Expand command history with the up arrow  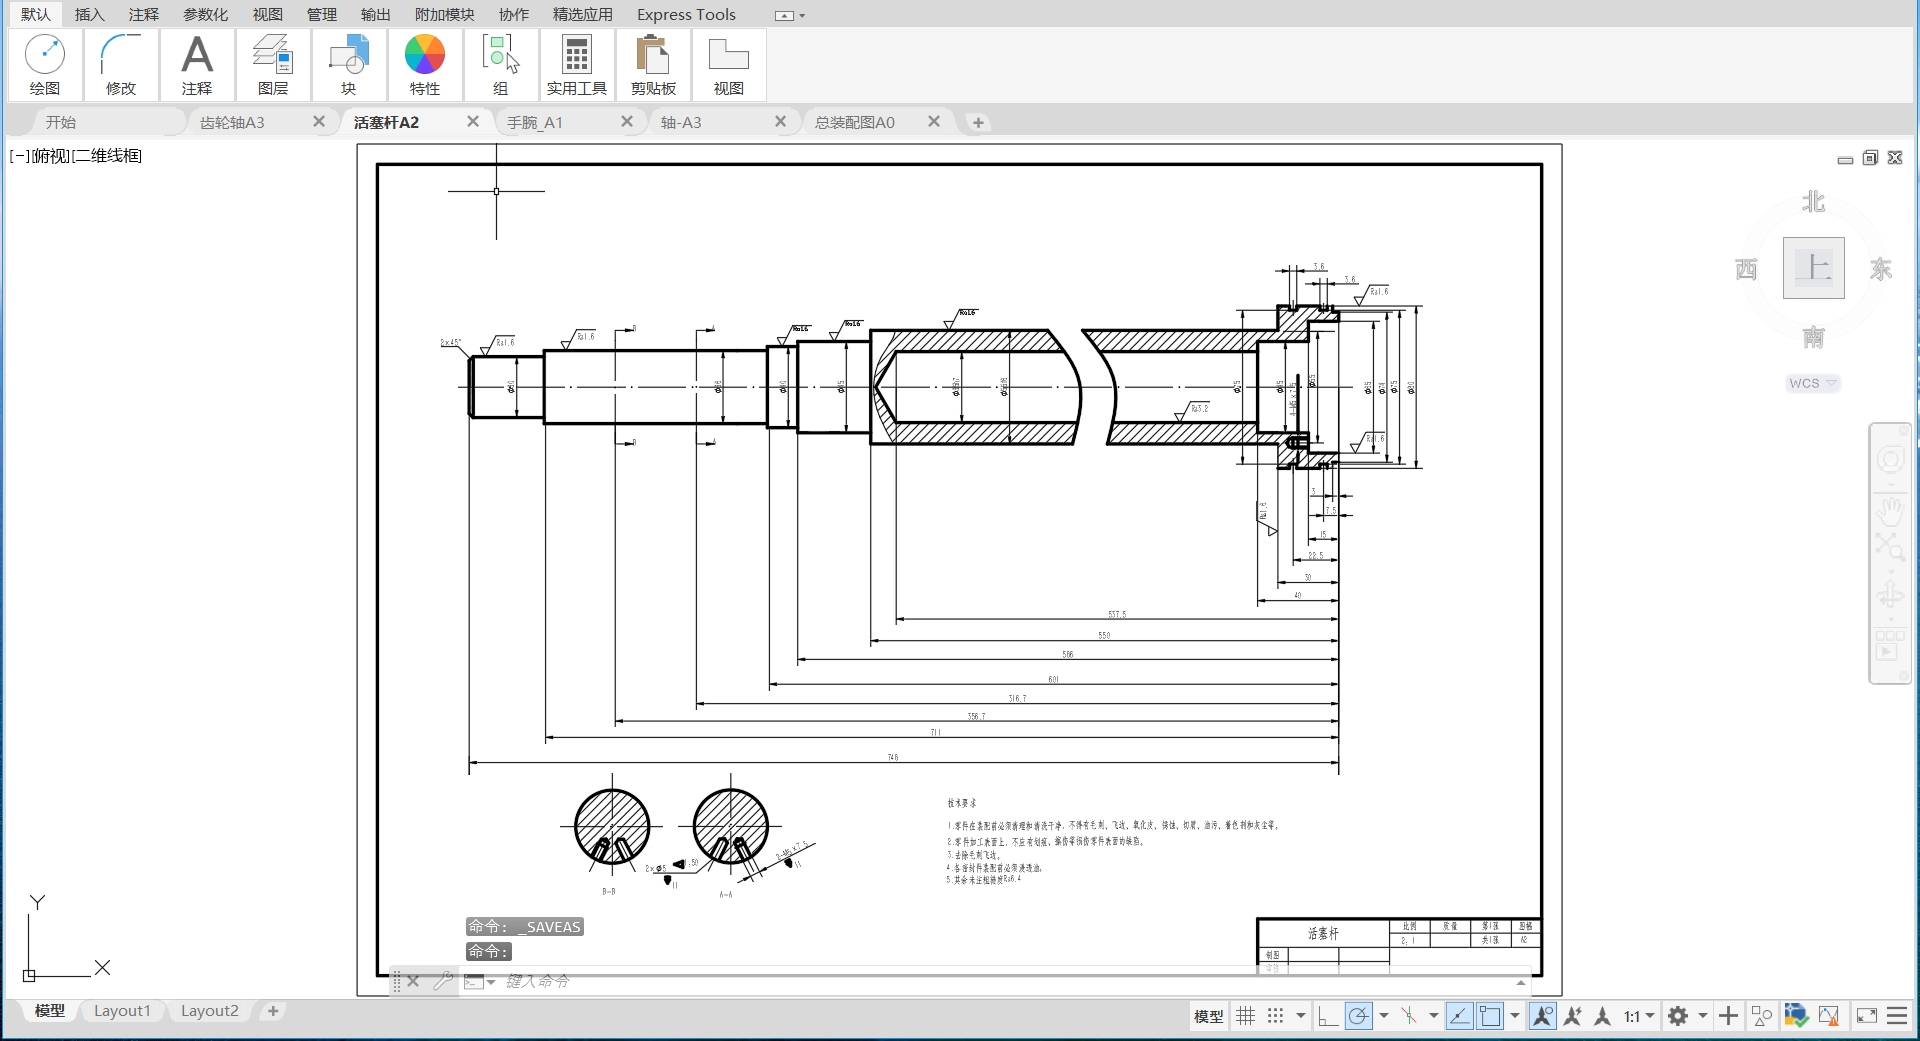coord(1521,983)
